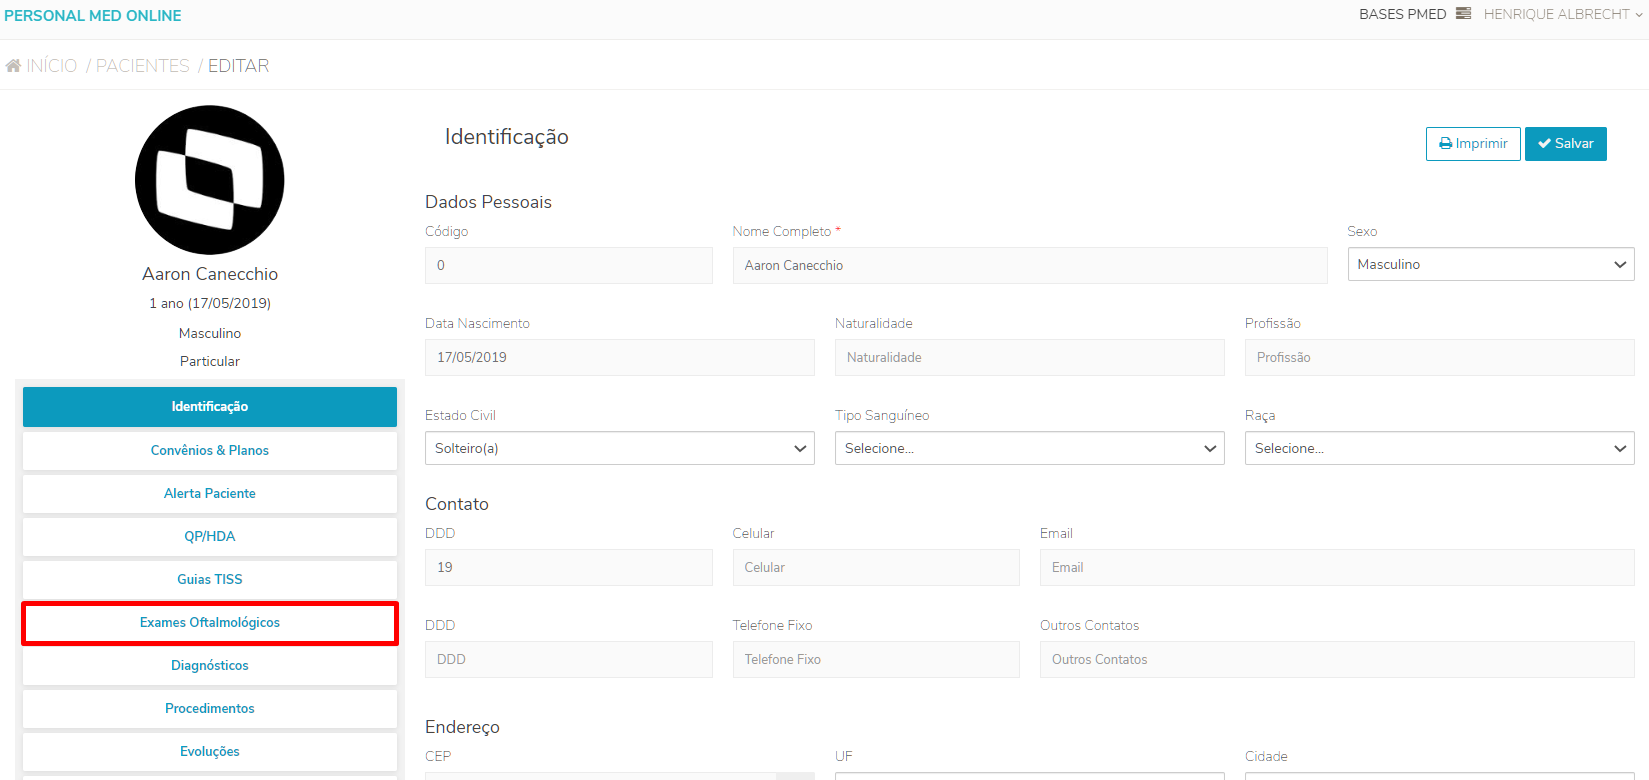This screenshot has width=1649, height=780.
Task: Click the Imprimir button
Action: [1473, 144]
